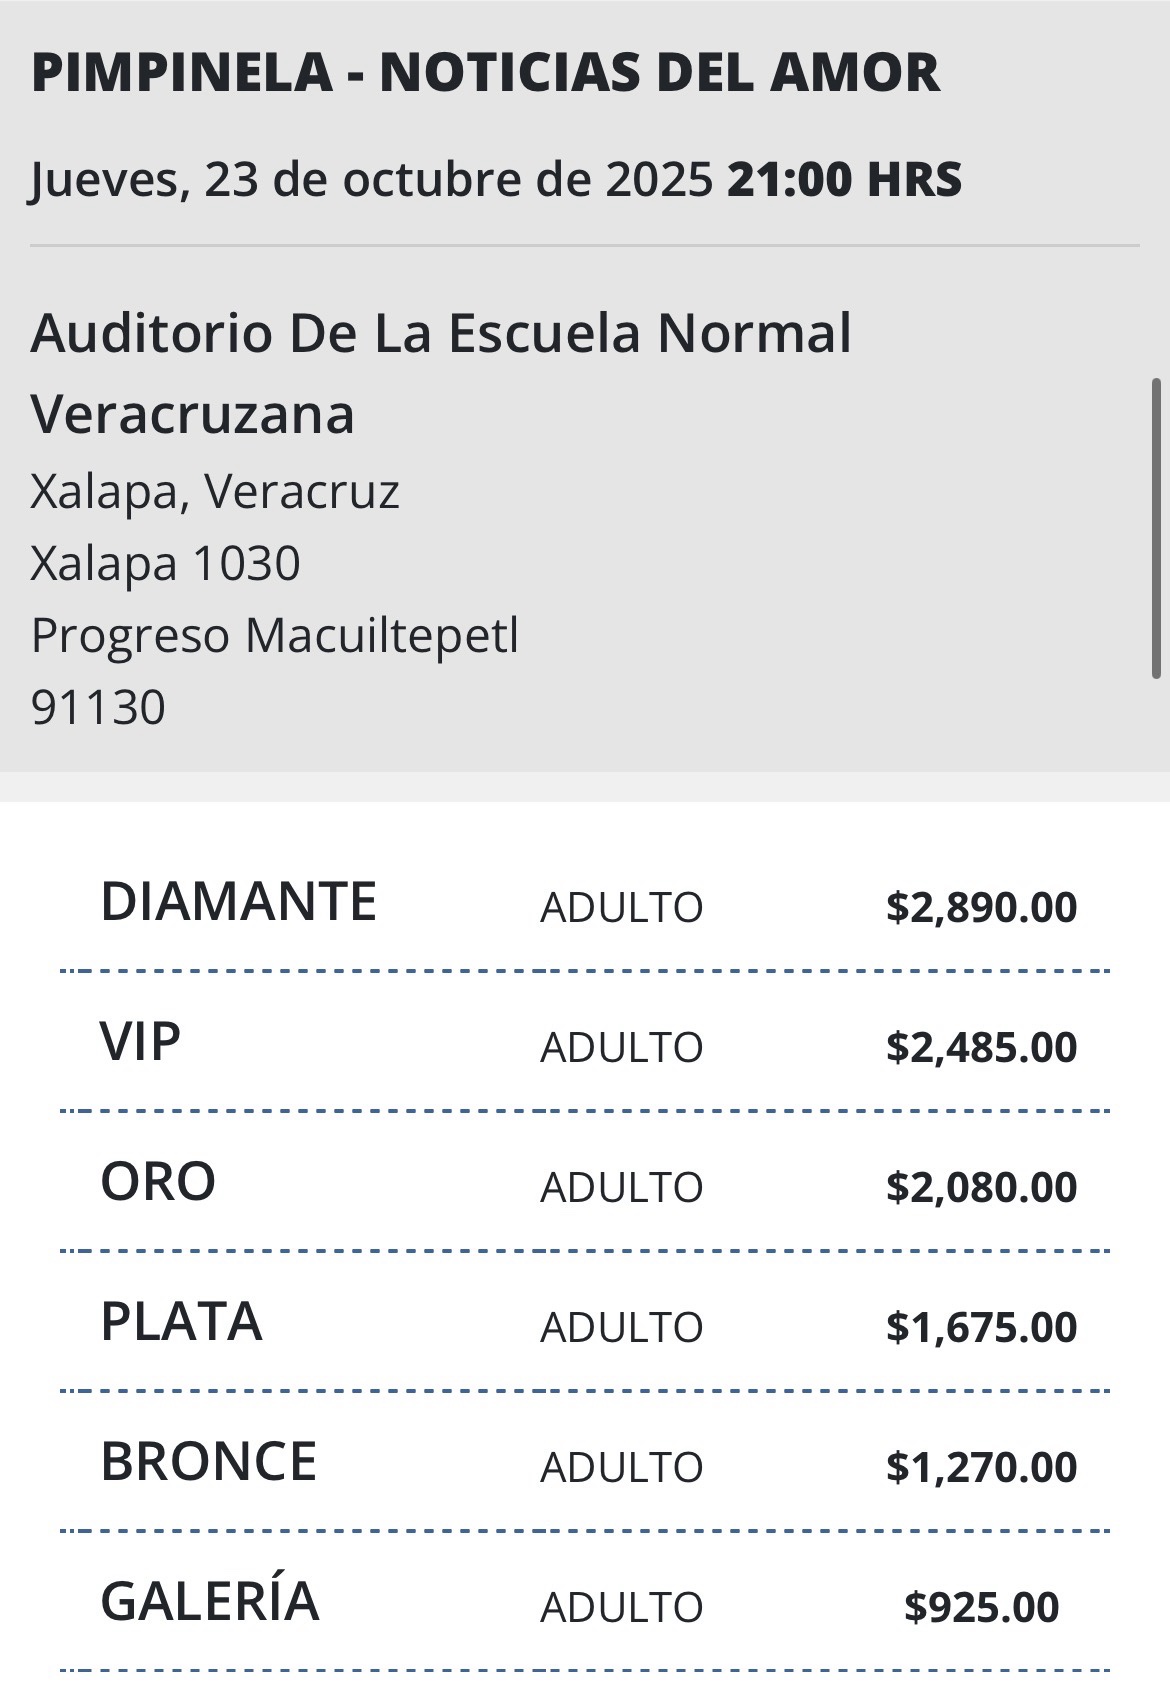Click the event date Jueves 23 de octubre

371,180
